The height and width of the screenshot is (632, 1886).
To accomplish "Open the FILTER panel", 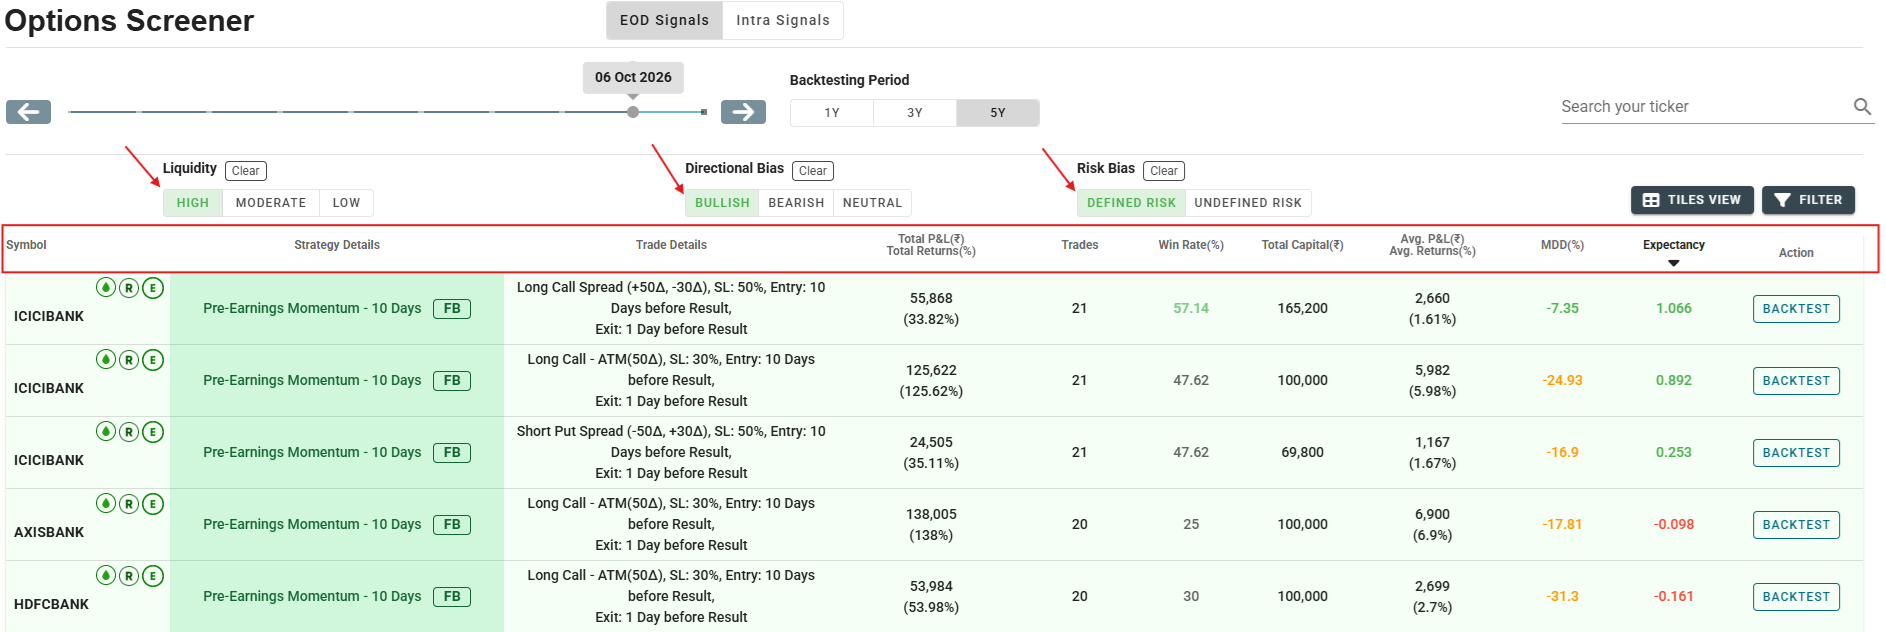I will [x=1808, y=200].
